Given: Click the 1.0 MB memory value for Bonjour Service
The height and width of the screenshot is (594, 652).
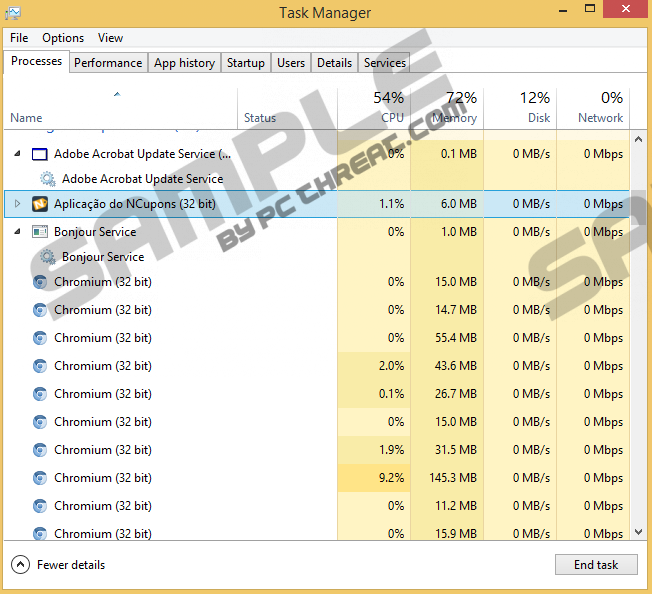Looking at the screenshot, I should [459, 232].
